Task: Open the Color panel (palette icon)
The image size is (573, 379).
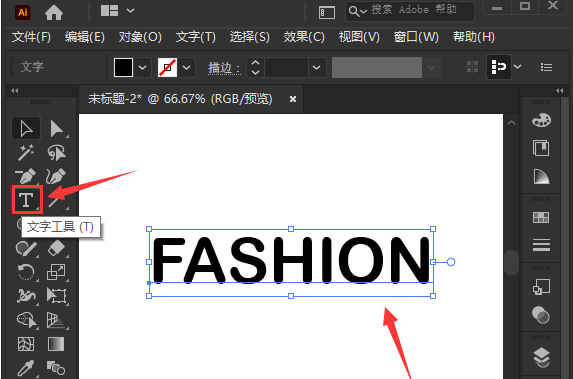Action: [541, 120]
